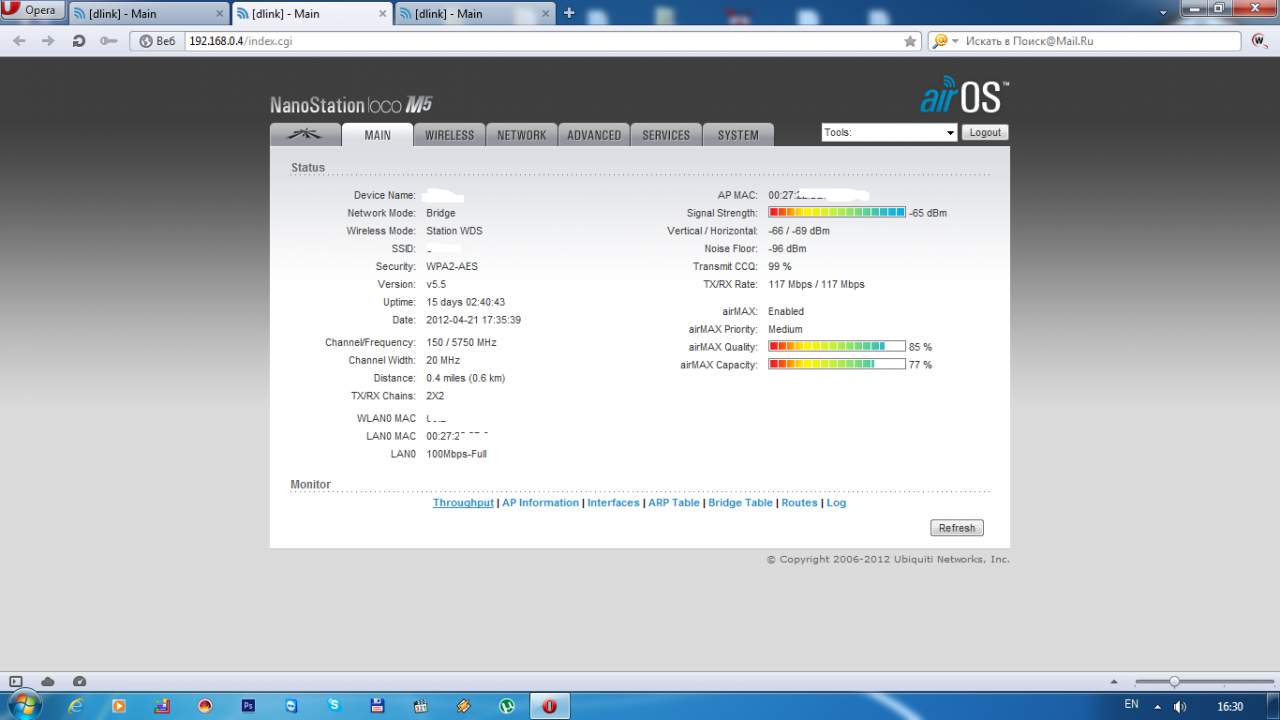This screenshot has width=1280, height=720.
Task: Open Photoshop from the taskbar
Action: click(x=248, y=706)
